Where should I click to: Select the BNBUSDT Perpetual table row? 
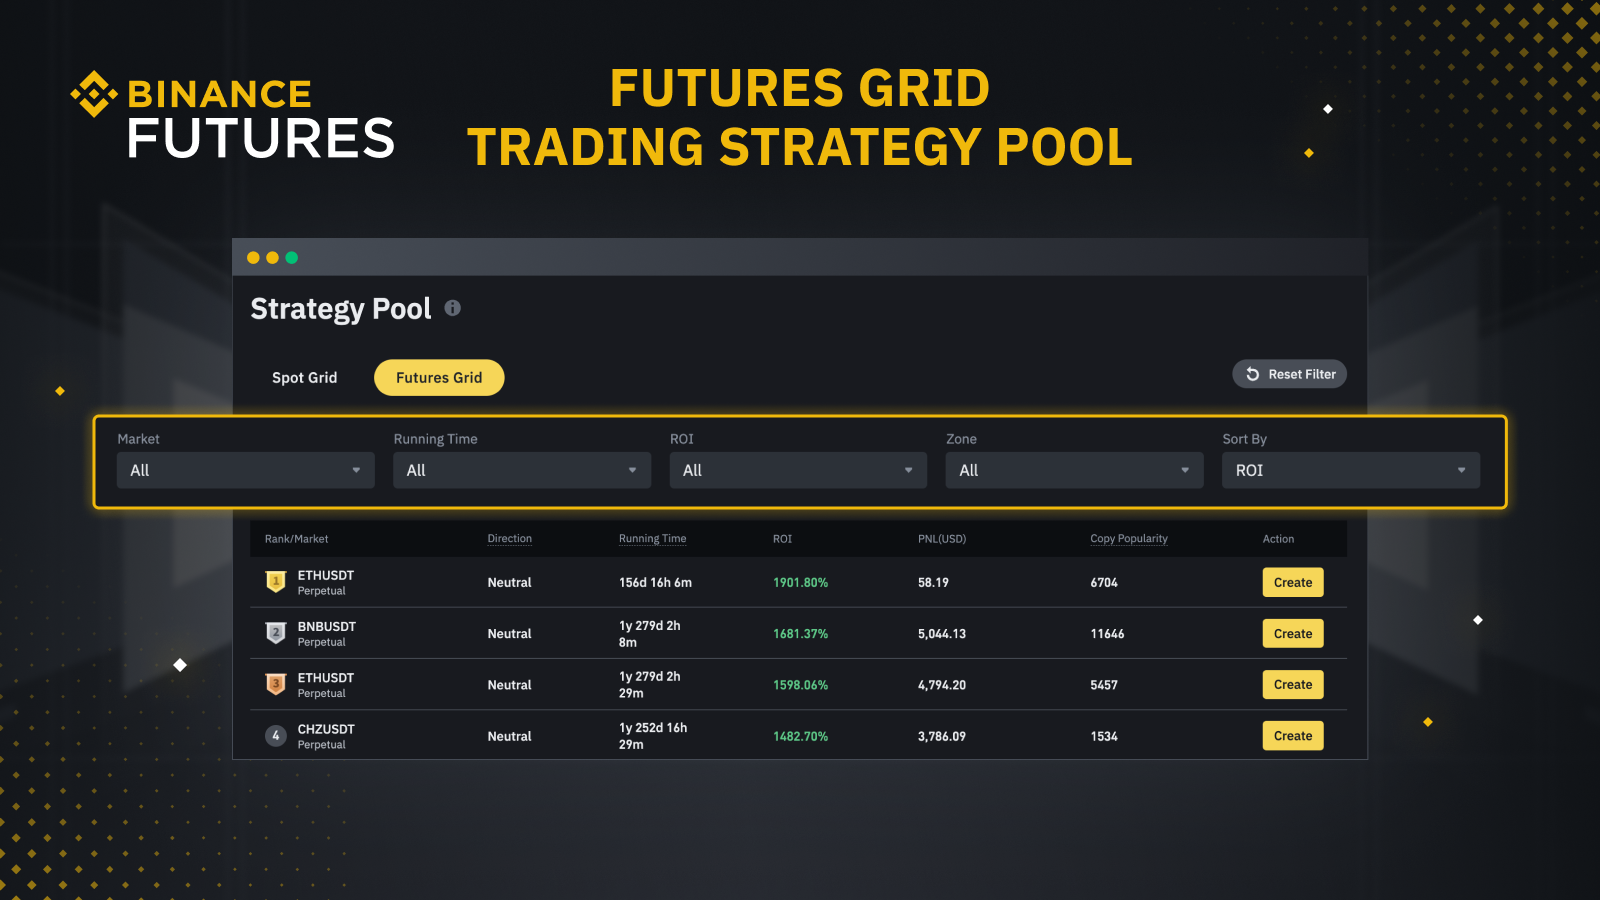700,633
